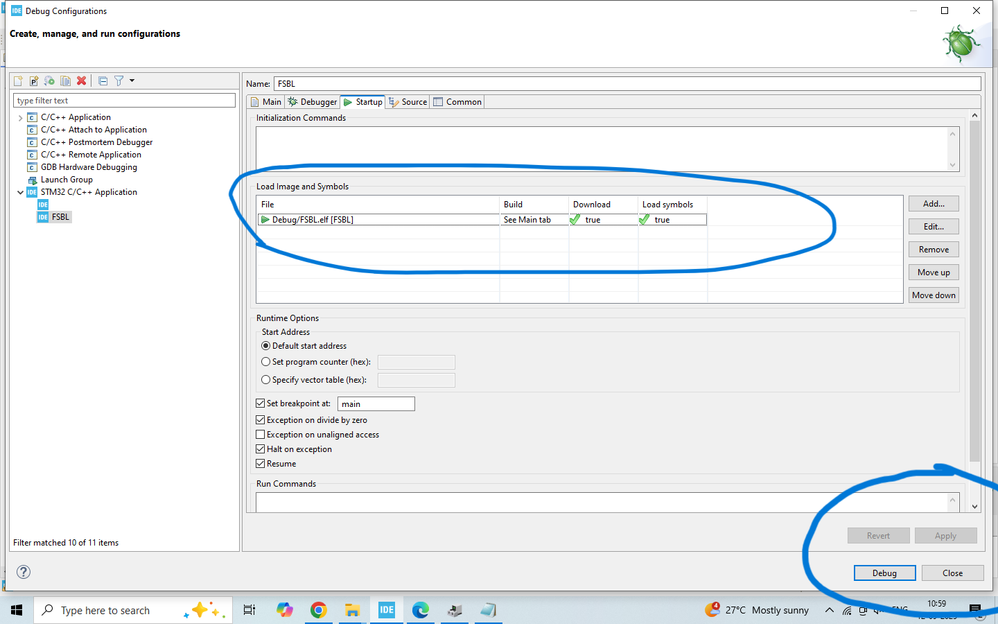Duplicate the selected launch configuration
Screen dimensions: 998x624
(66, 80)
